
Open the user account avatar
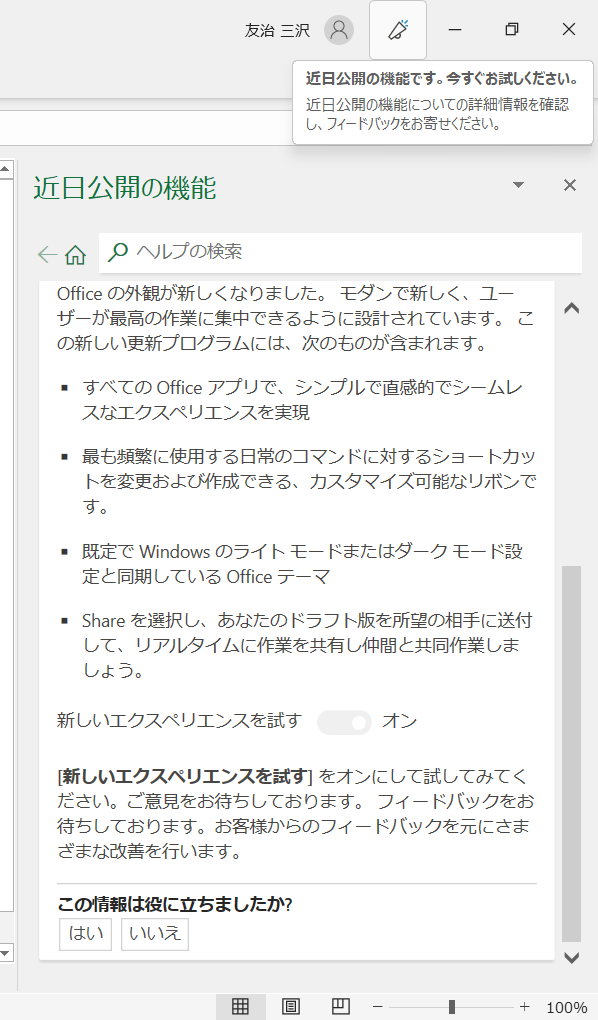[x=339, y=30]
